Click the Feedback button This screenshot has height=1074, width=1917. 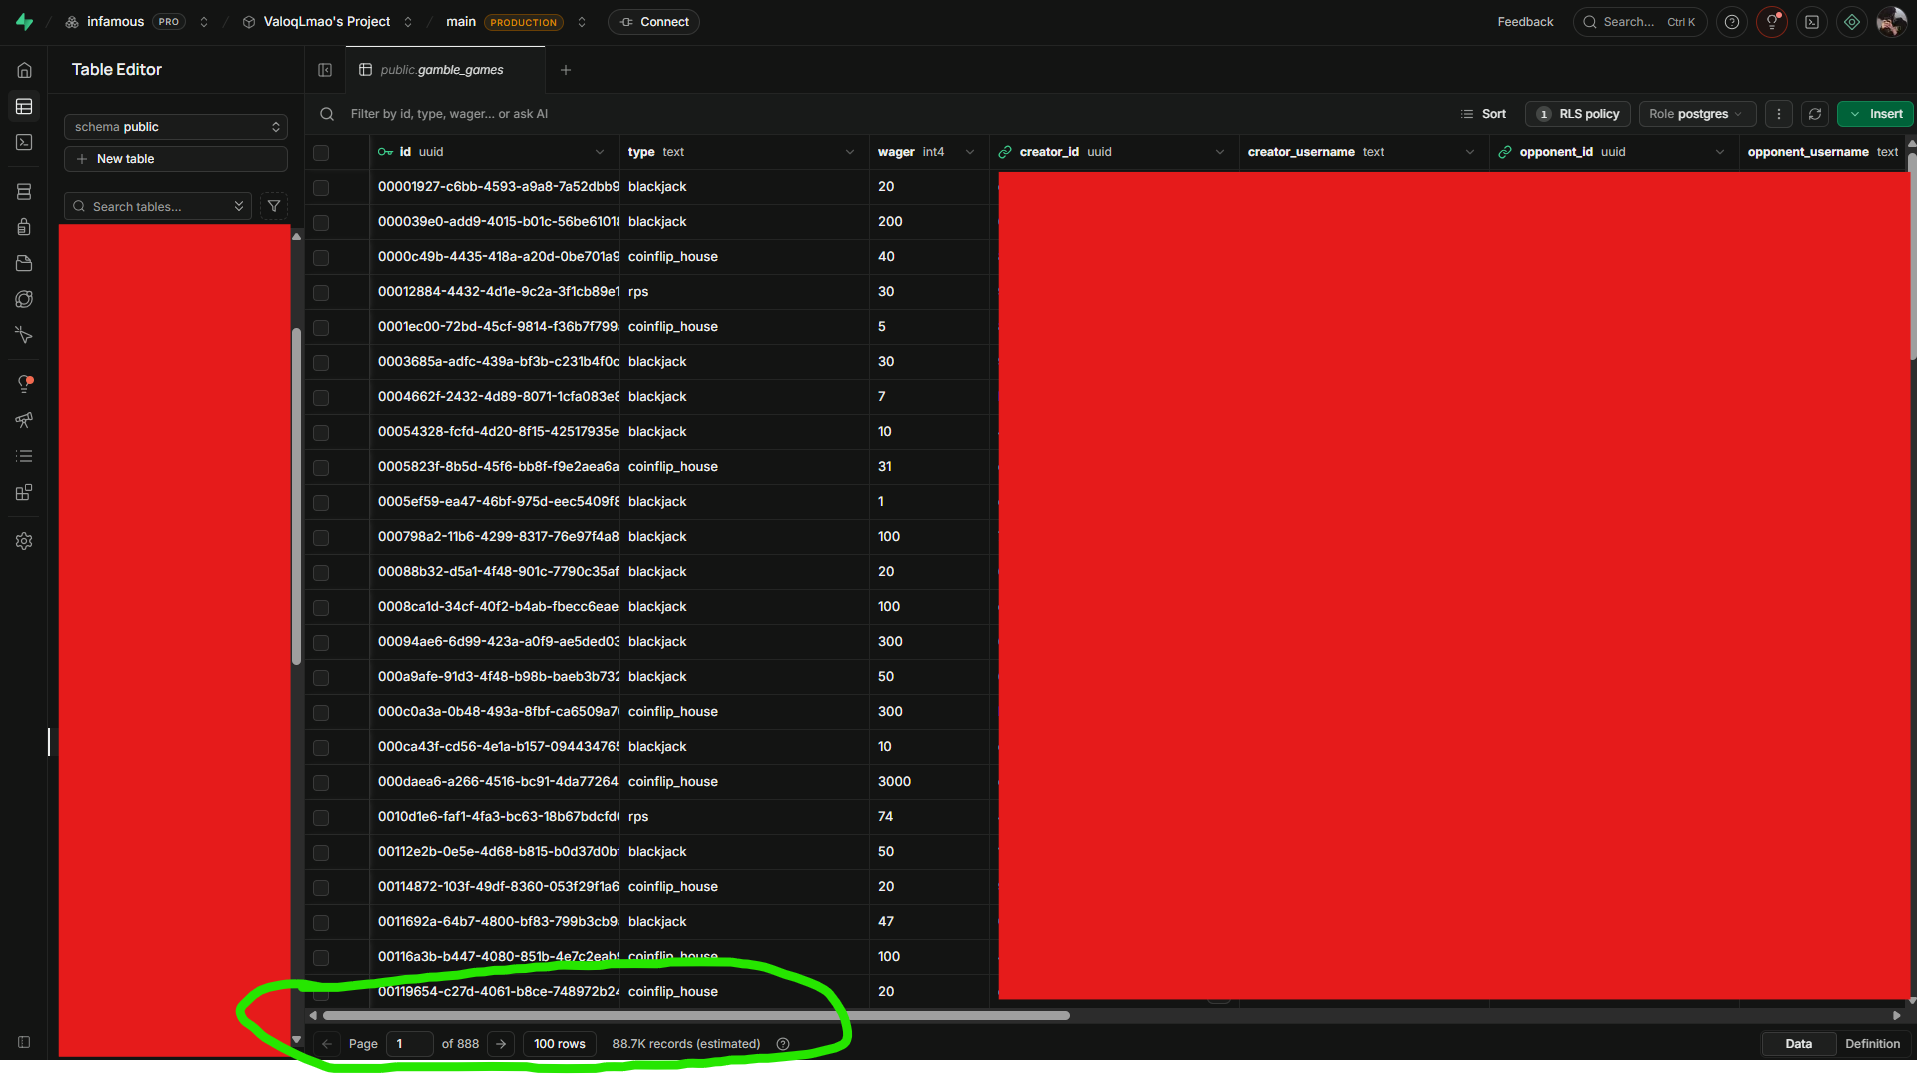coord(1525,22)
